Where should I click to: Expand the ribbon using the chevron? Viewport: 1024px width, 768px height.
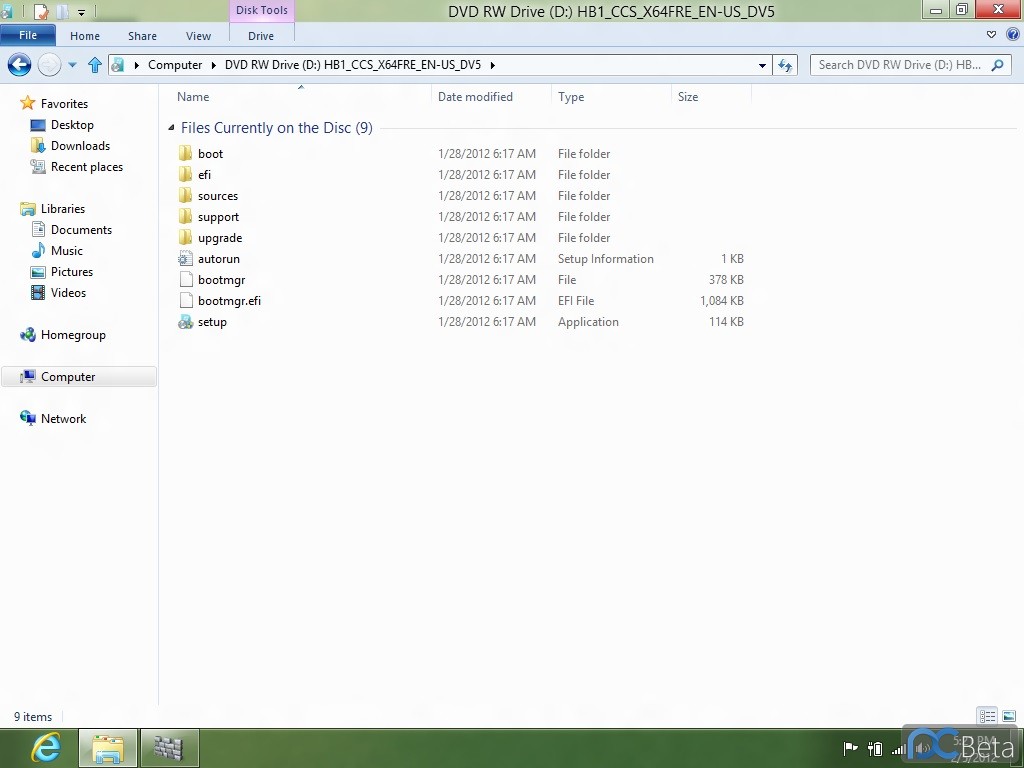991,35
